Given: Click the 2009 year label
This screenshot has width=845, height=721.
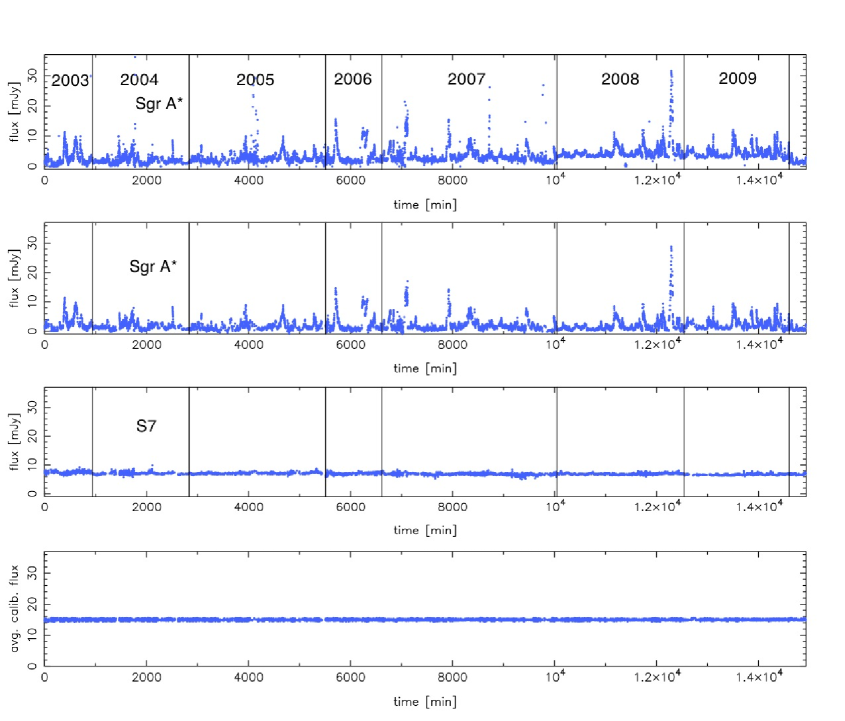Looking at the screenshot, I should click(x=738, y=78).
